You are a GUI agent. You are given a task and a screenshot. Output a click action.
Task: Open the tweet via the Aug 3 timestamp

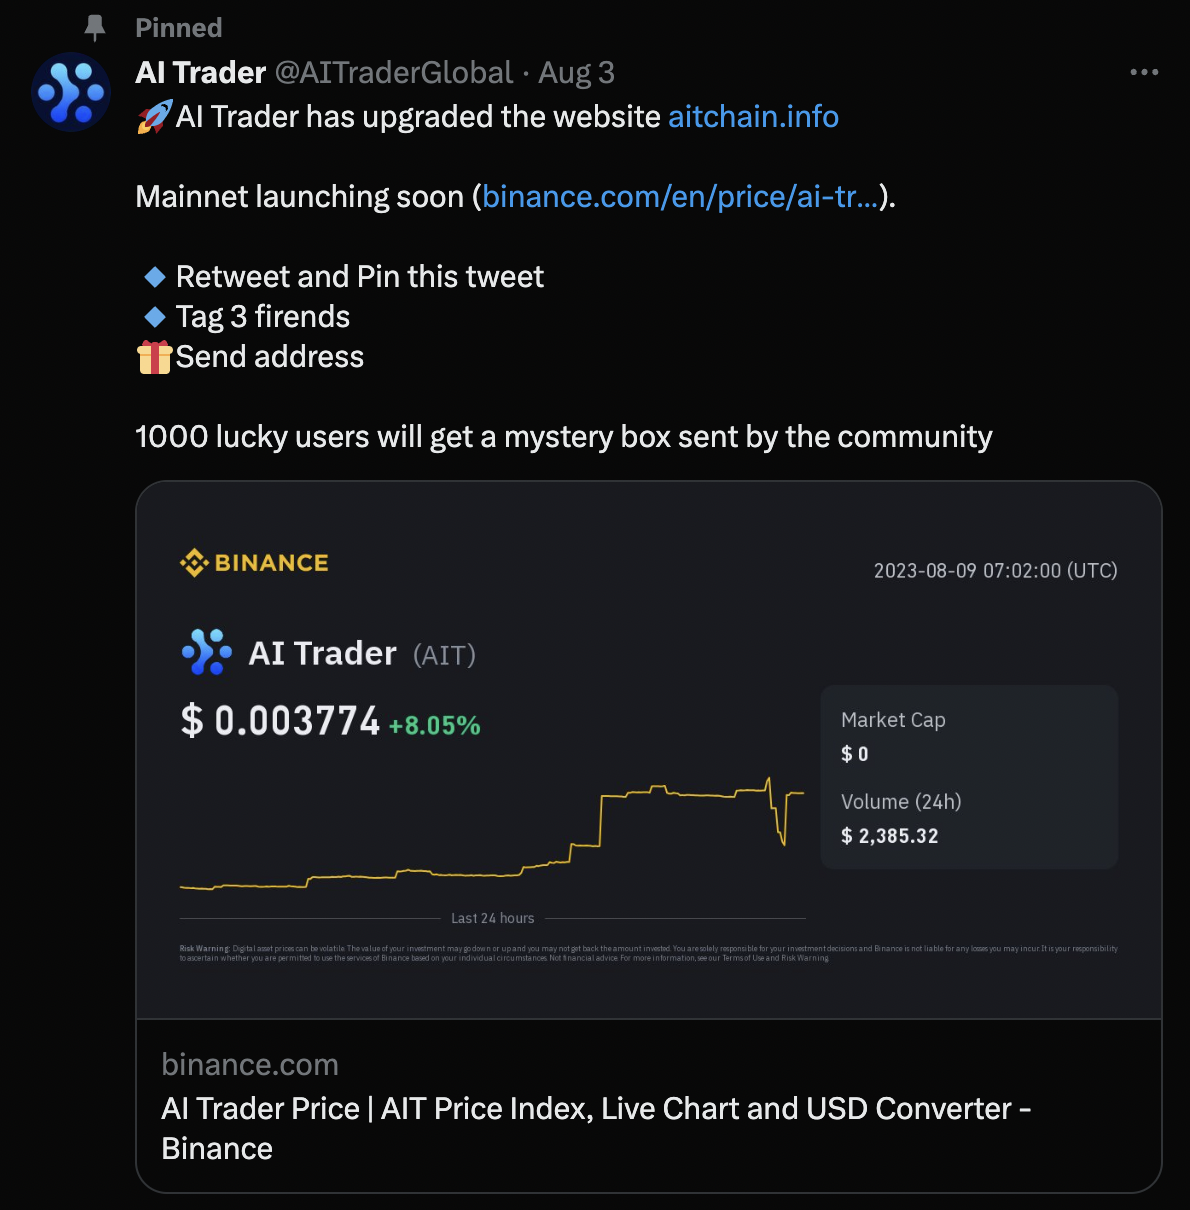tap(576, 73)
